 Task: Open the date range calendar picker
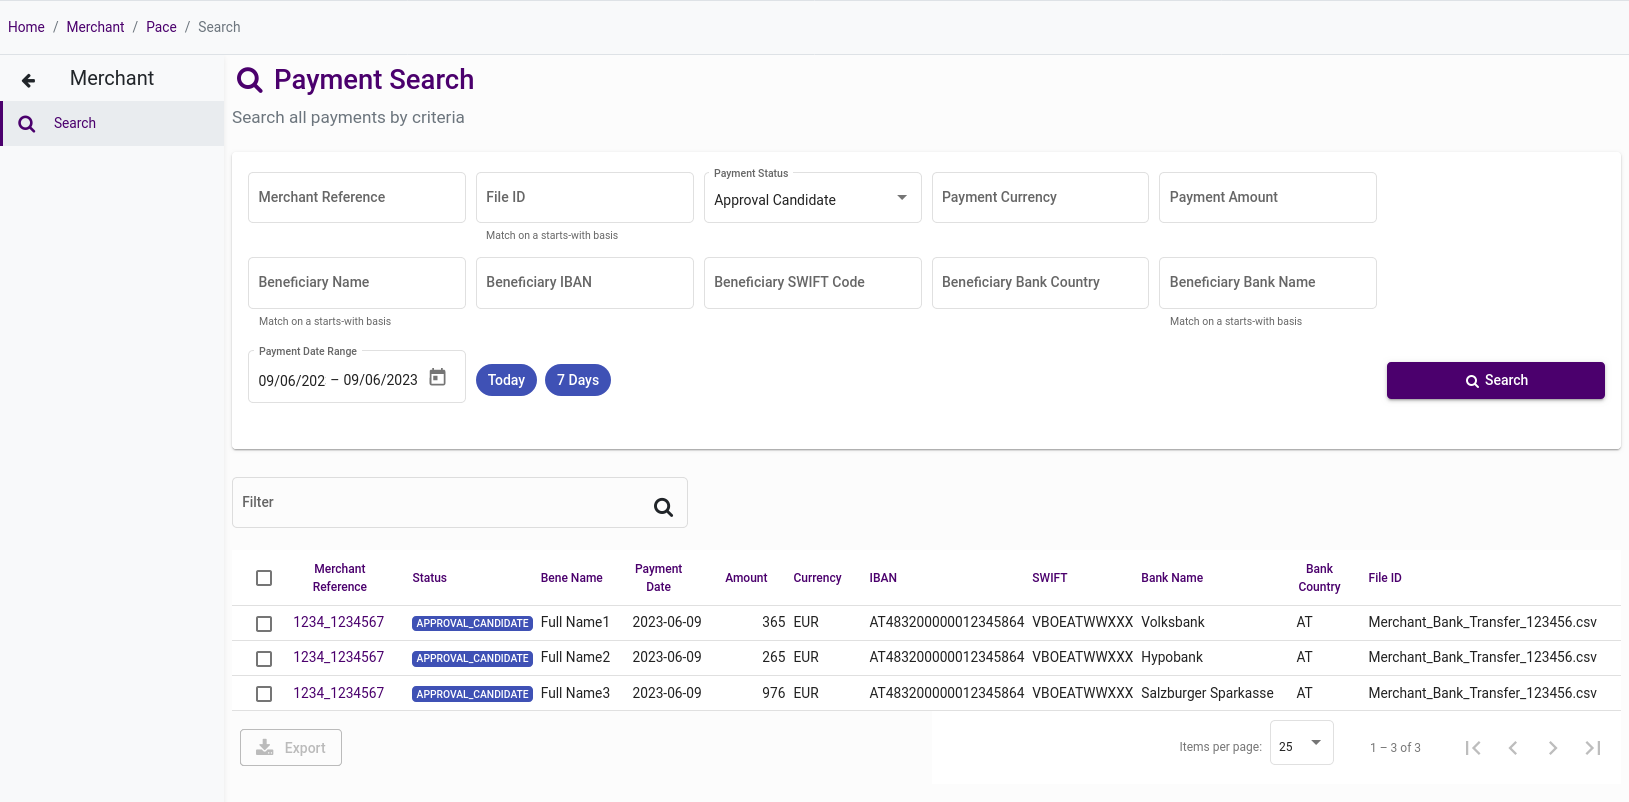(437, 378)
